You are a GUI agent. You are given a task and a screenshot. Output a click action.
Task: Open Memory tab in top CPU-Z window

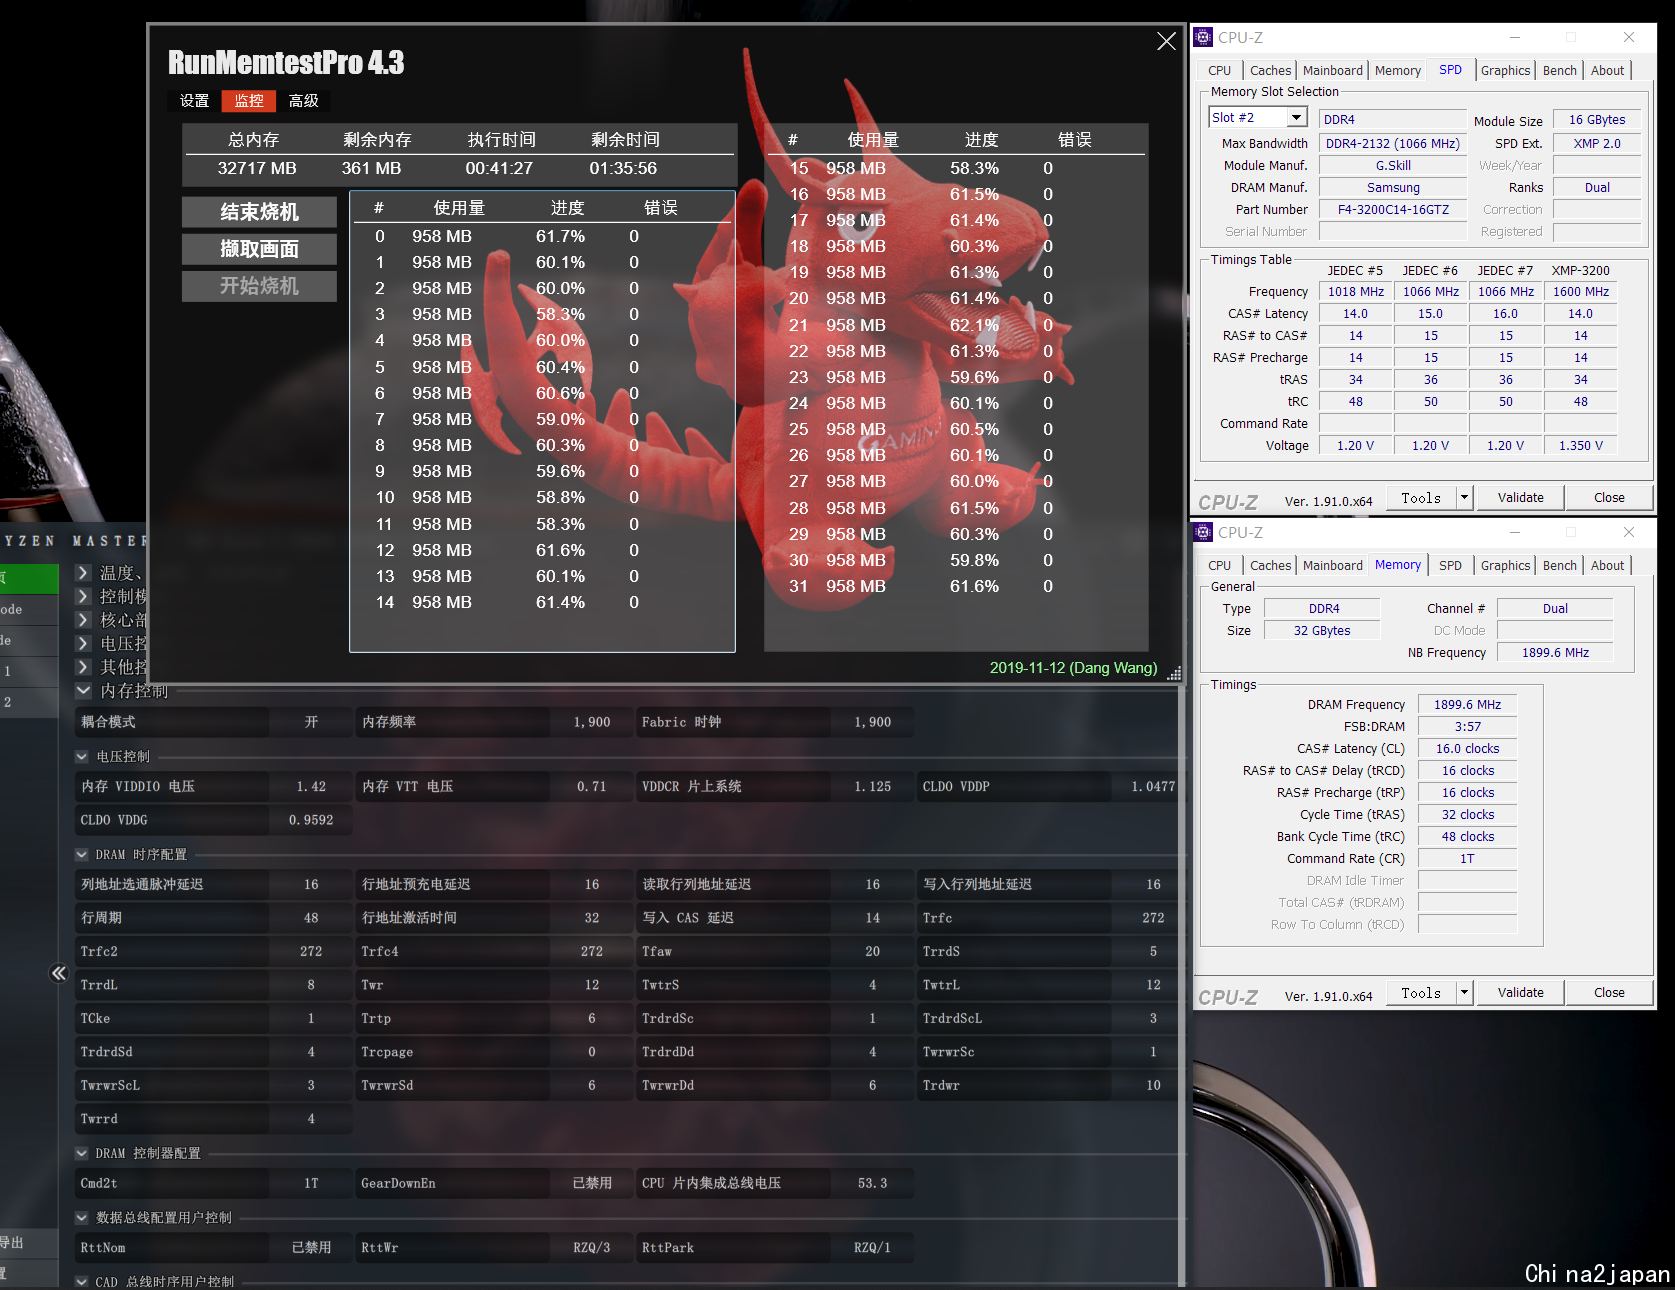coord(1397,70)
